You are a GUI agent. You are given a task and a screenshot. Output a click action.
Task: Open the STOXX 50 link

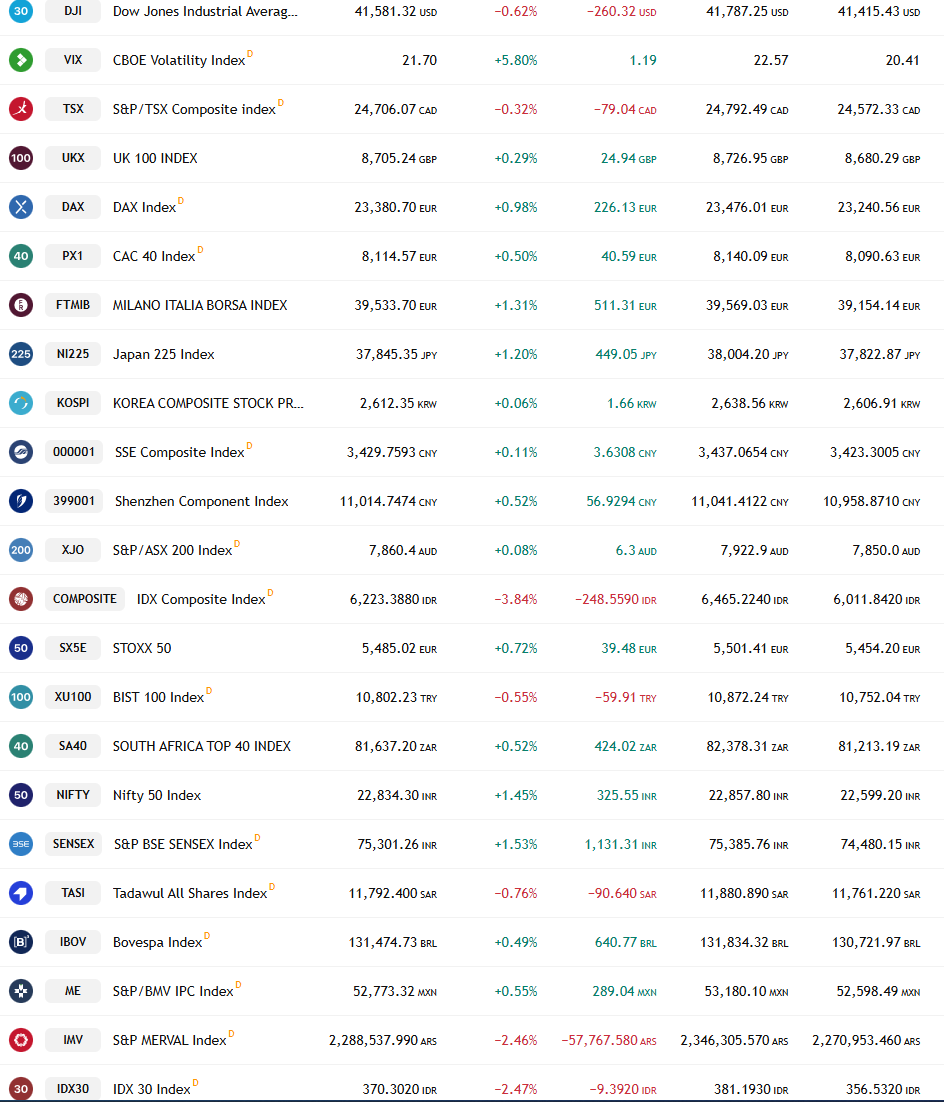click(x=142, y=648)
